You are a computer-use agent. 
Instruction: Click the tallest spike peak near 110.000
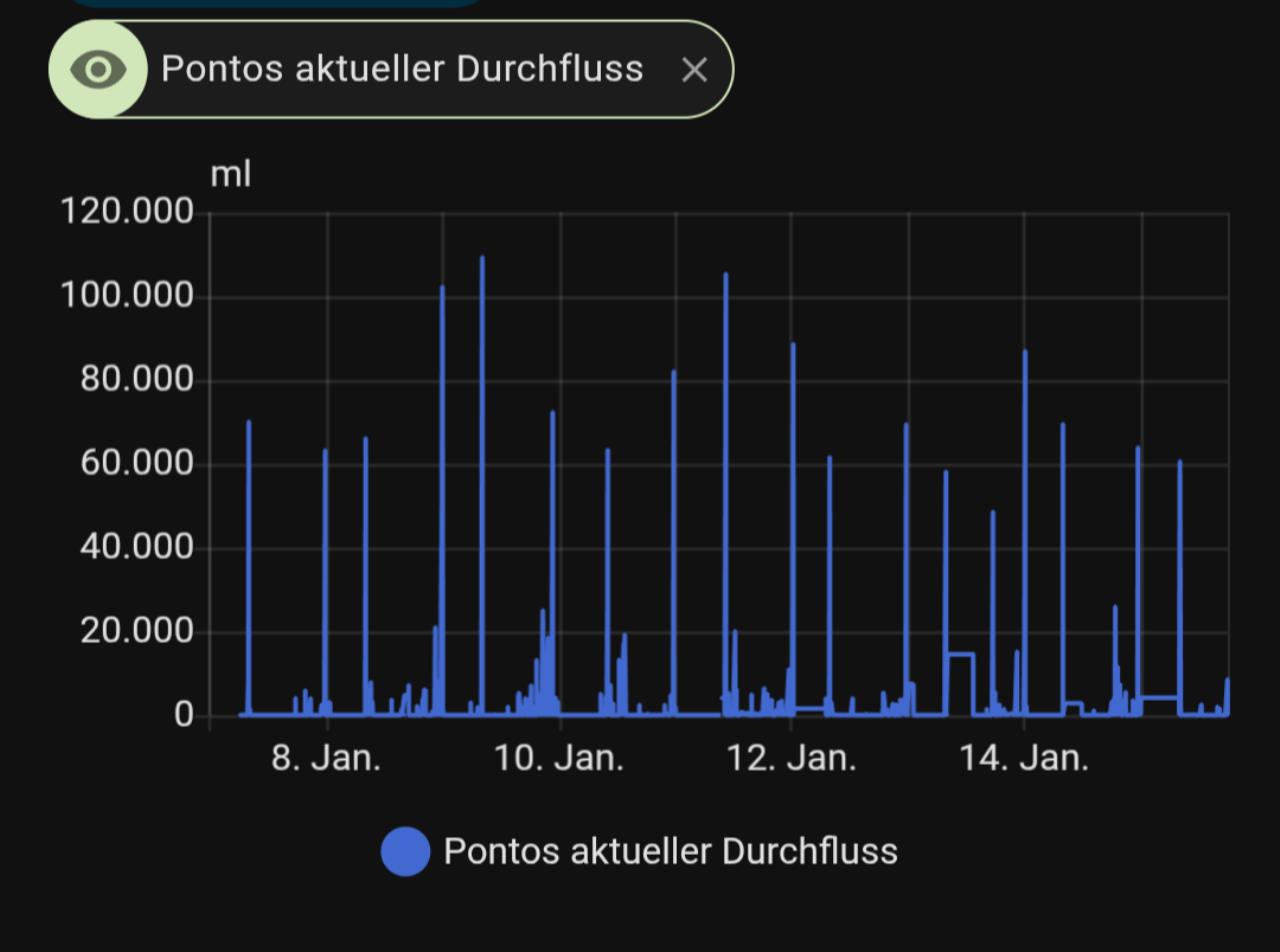tap(482, 259)
